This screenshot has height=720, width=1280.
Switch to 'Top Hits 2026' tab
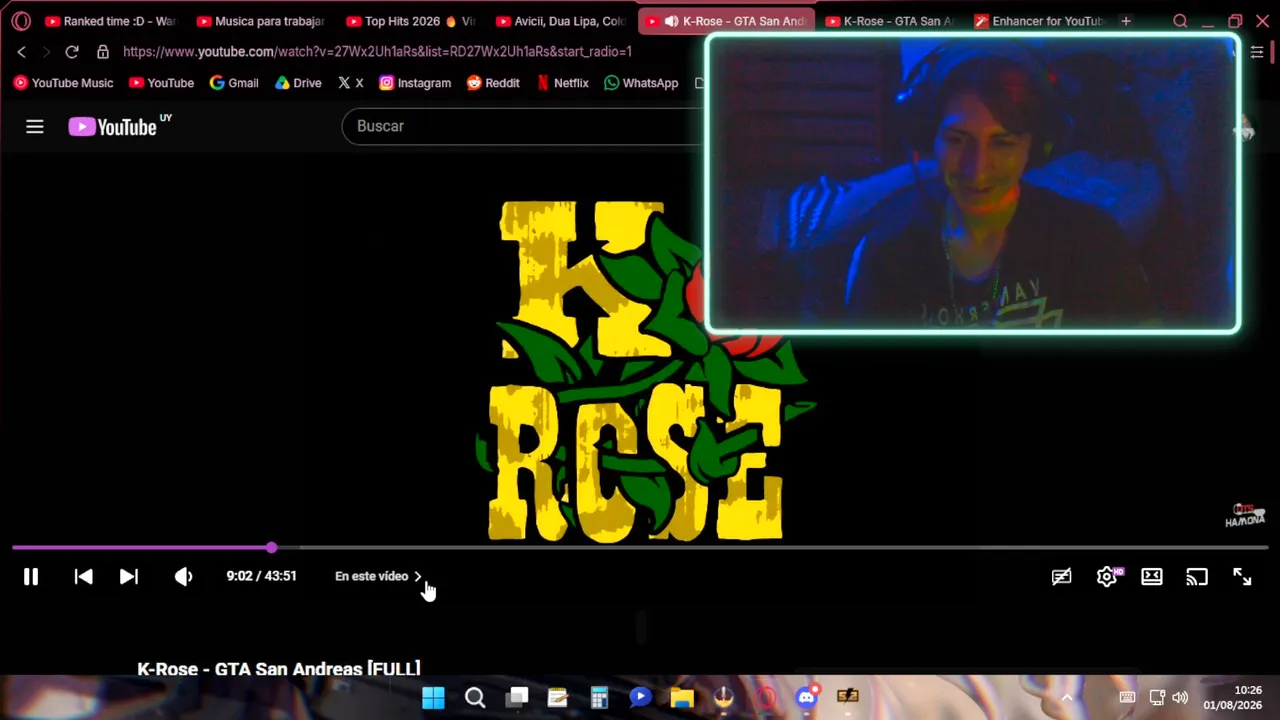(x=411, y=21)
